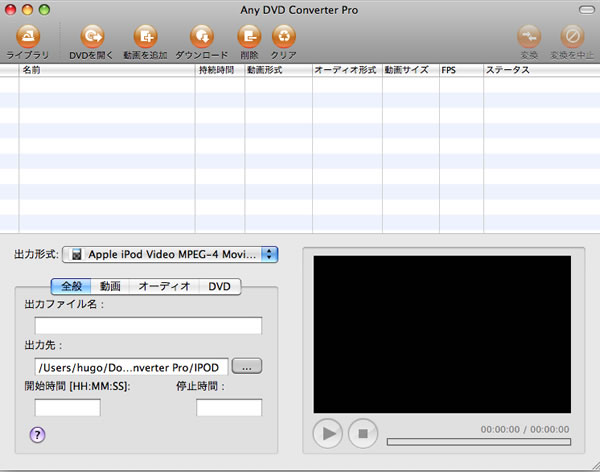Click the DVDを開く (Open DVD) icon
The height and width of the screenshot is (472, 600).
coord(92,37)
